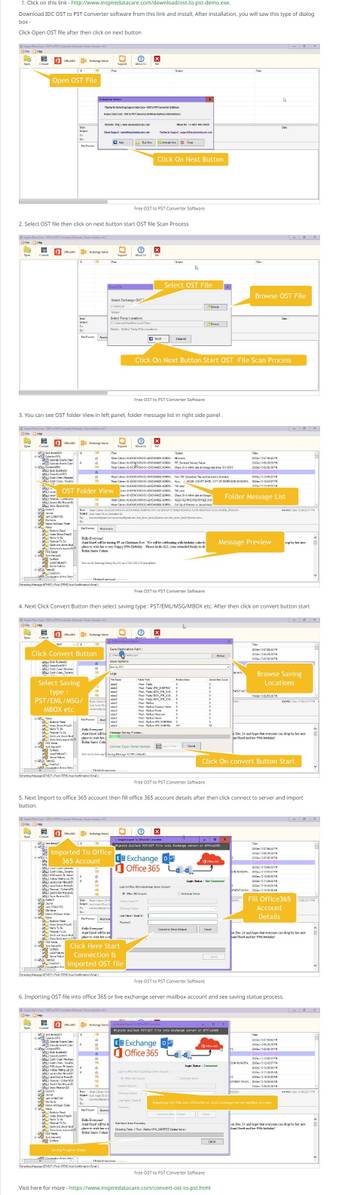Open the ost-to-pst-demo.exe download link
360x1195 pixels.
click(x=149, y=3)
